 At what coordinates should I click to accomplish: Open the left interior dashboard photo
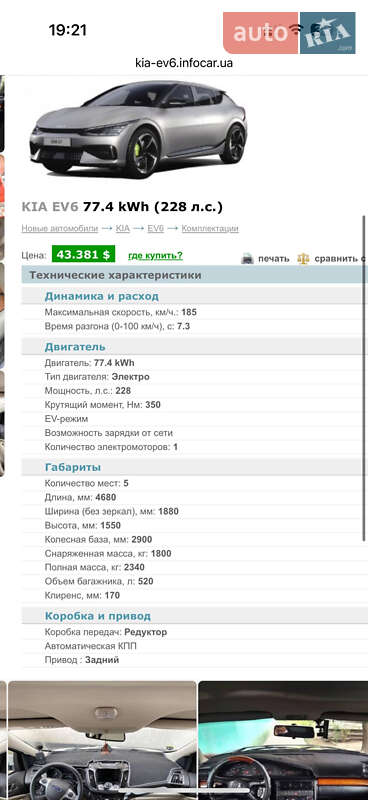102,740
